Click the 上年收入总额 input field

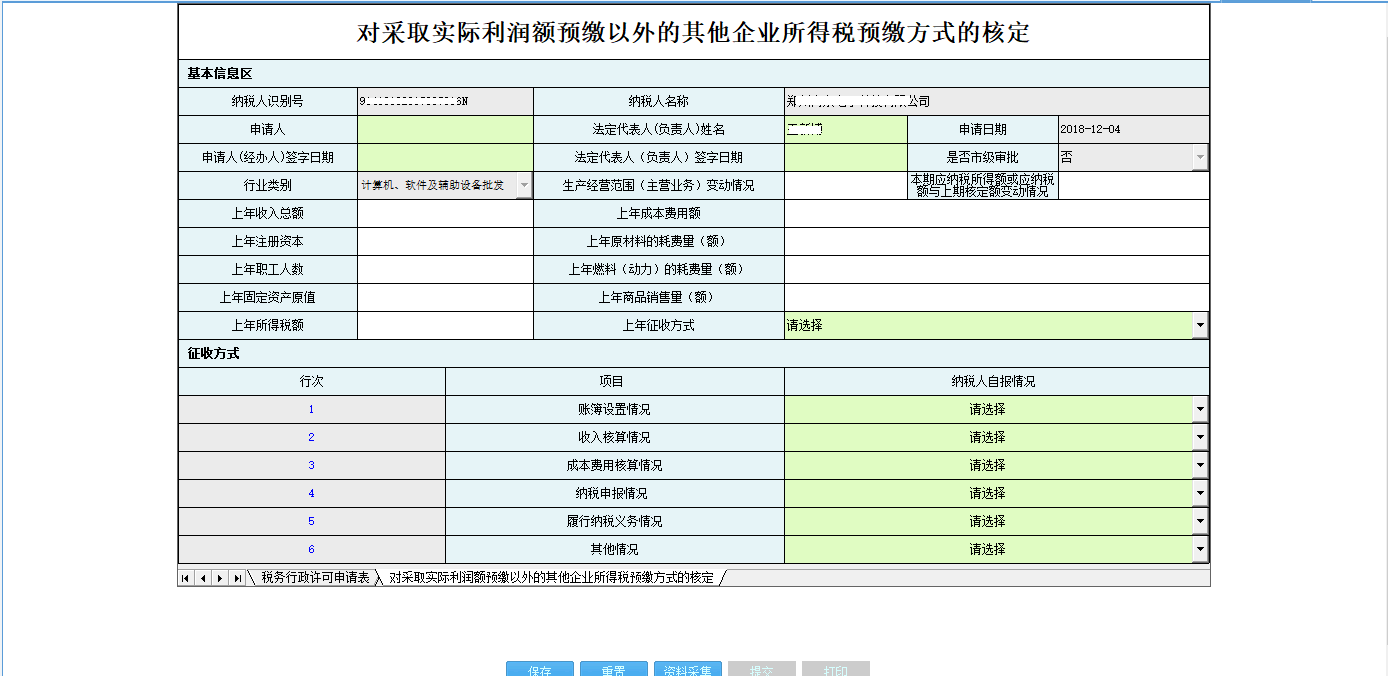coord(444,212)
